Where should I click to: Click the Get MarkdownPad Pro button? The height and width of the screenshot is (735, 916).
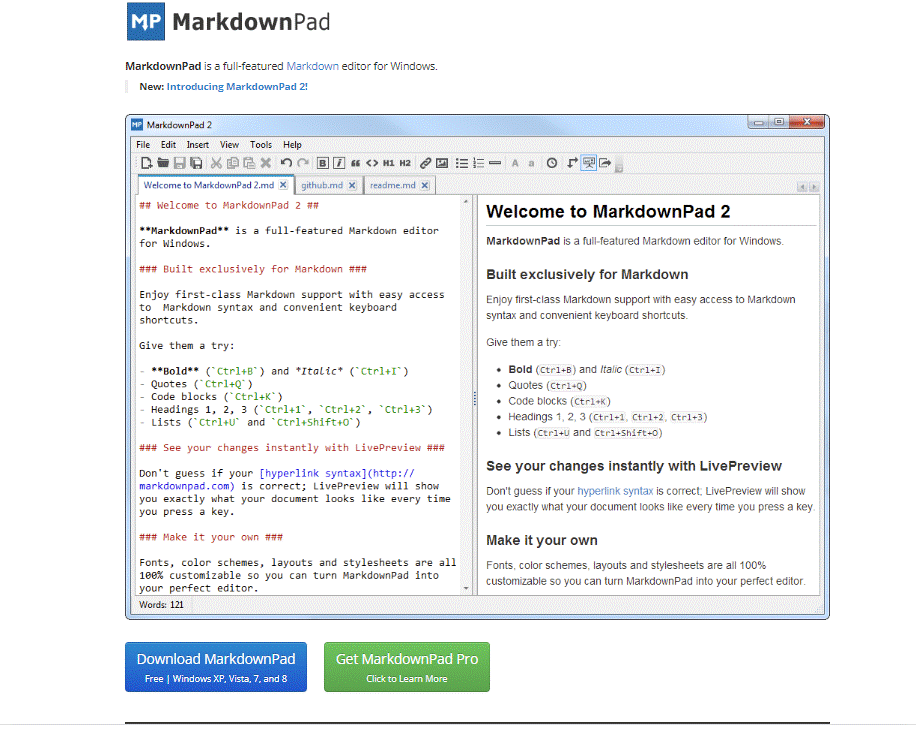[x=407, y=667]
